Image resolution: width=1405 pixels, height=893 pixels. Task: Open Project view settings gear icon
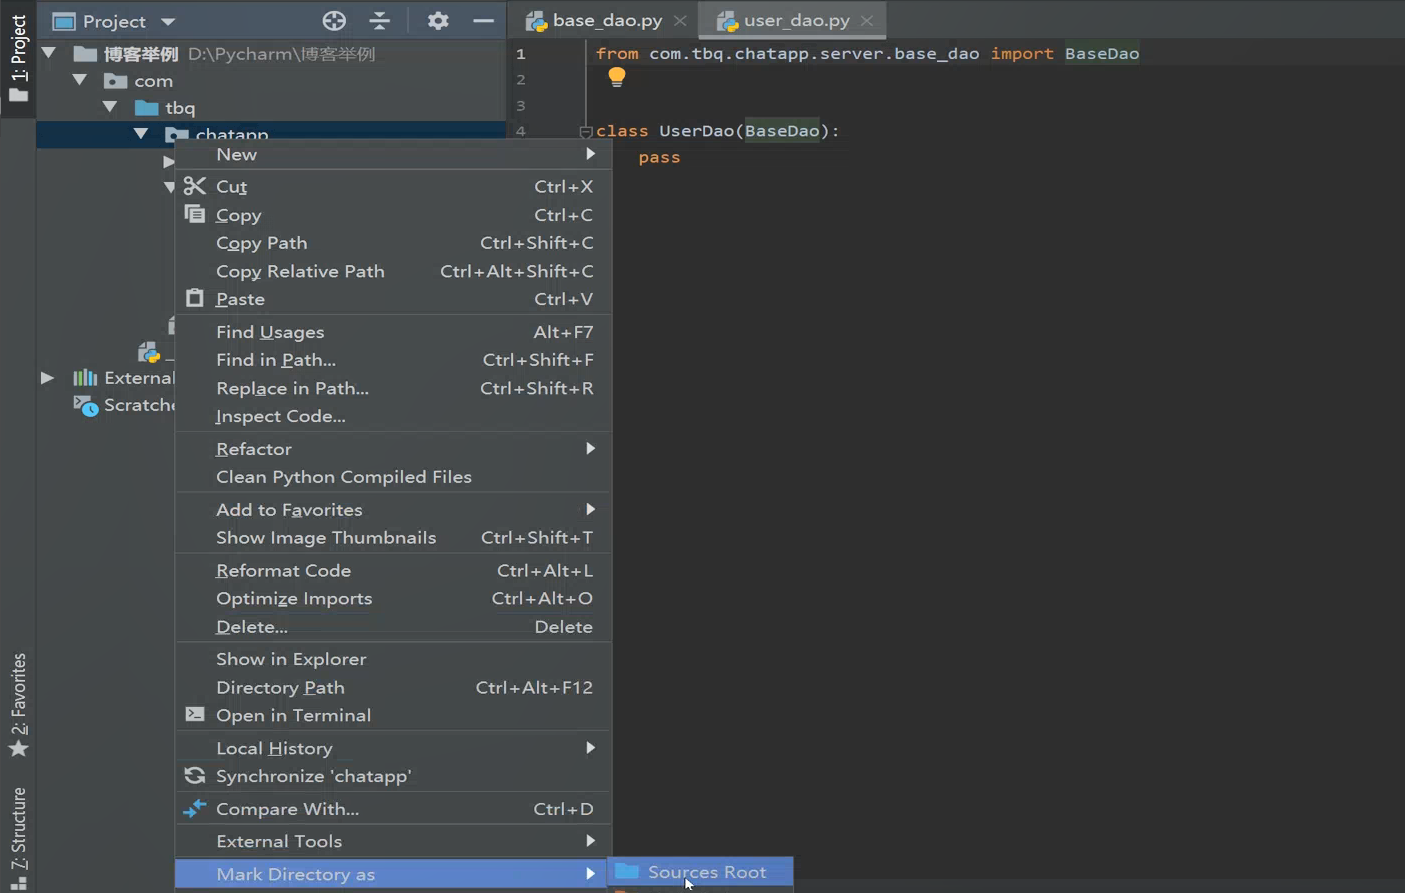pyautogui.click(x=437, y=20)
